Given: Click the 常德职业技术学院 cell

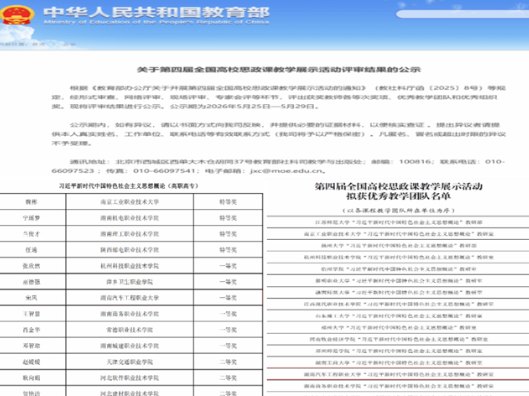Looking at the screenshot, I should [130, 330].
